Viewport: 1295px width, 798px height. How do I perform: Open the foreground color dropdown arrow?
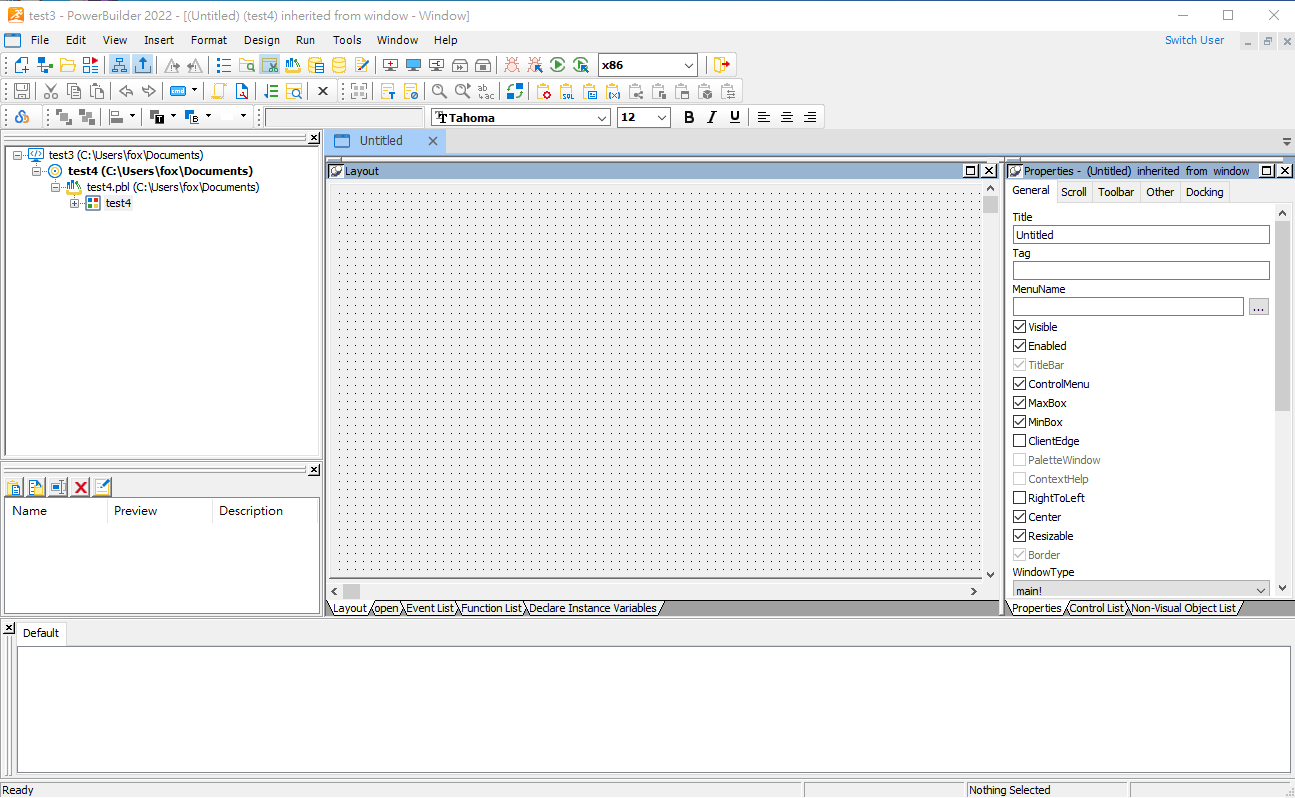173,117
